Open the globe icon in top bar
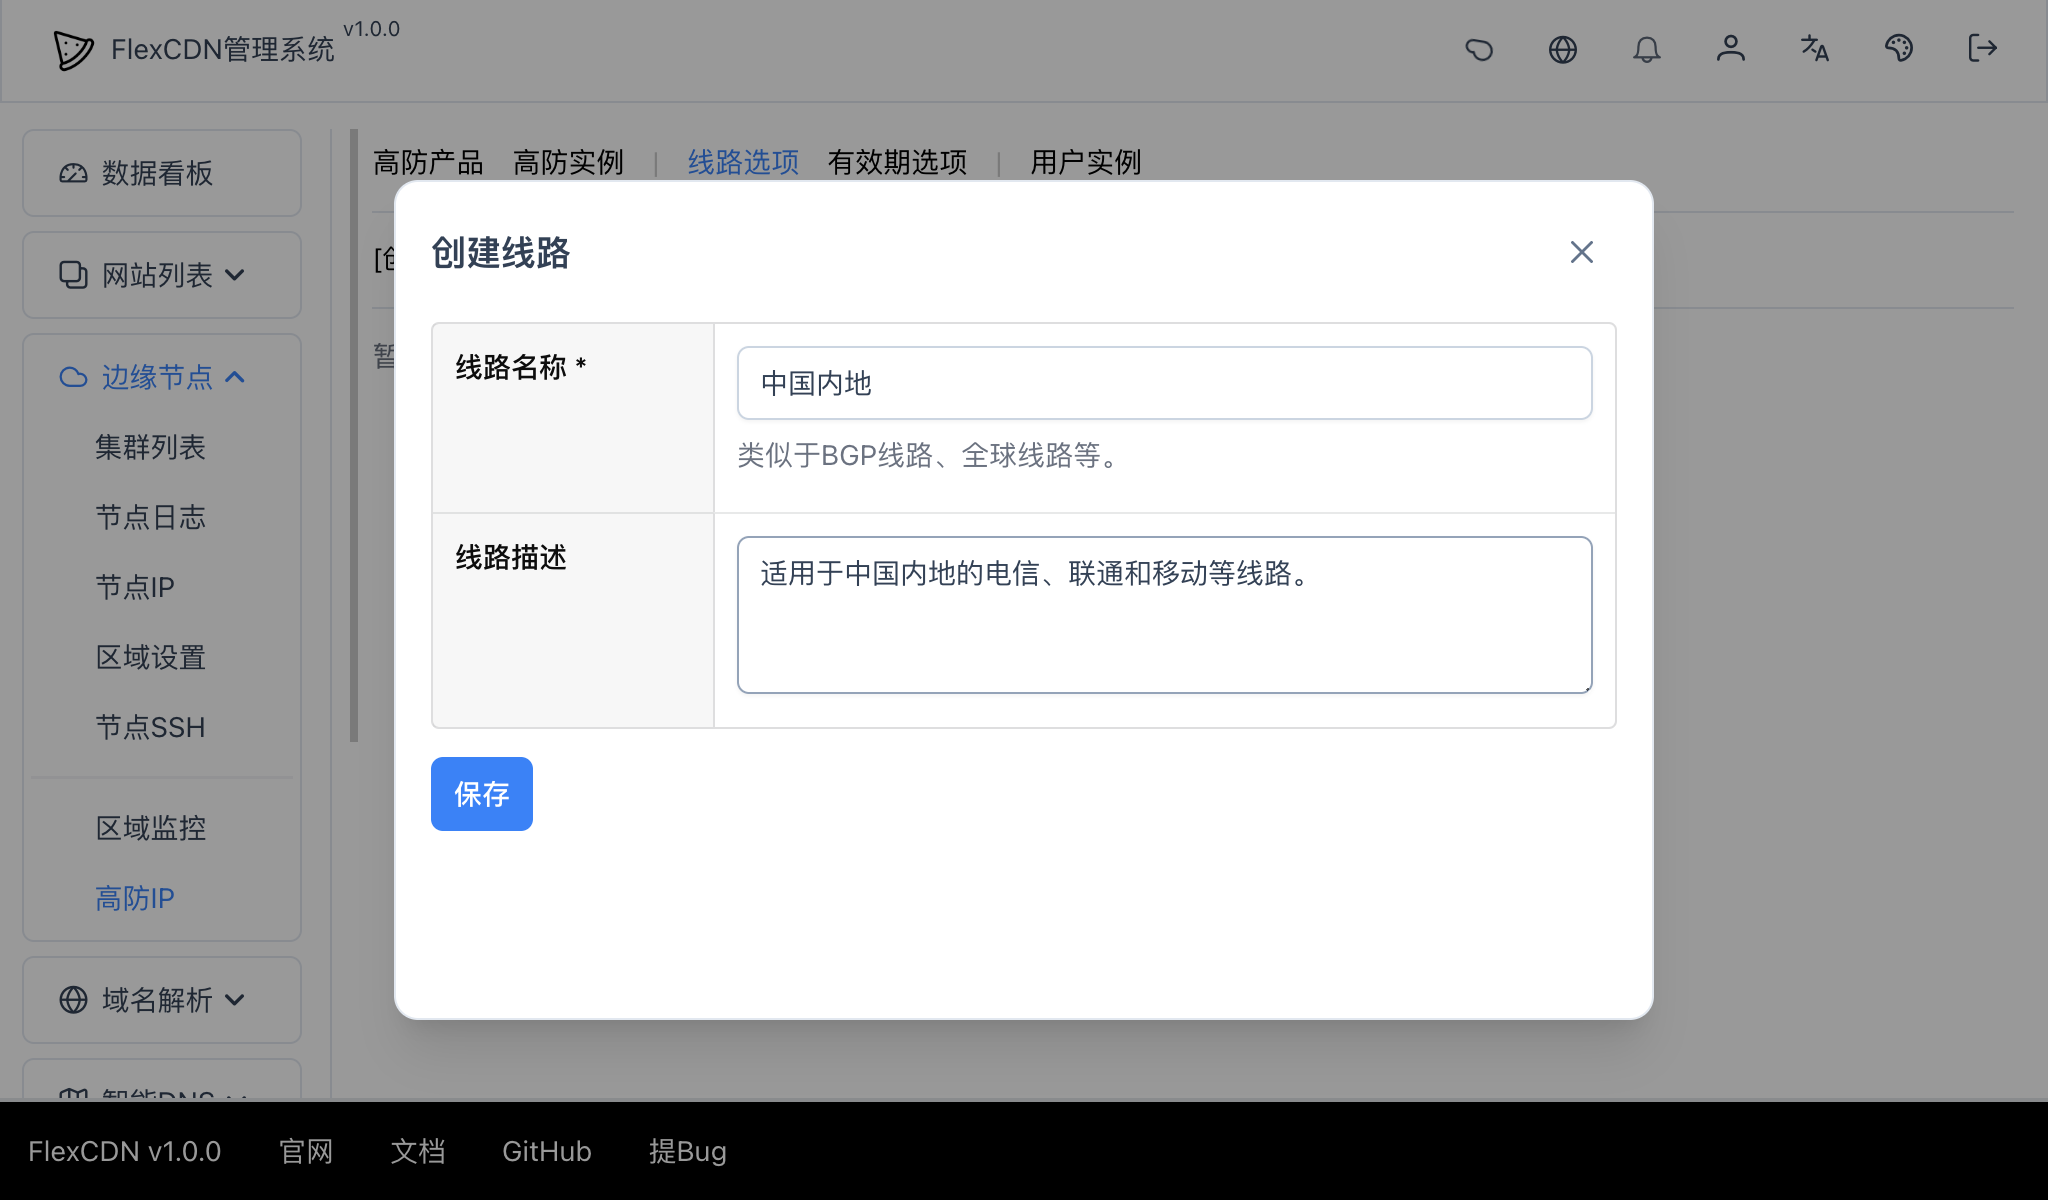Screen dimensions: 2048x1200 tap(1564, 49)
